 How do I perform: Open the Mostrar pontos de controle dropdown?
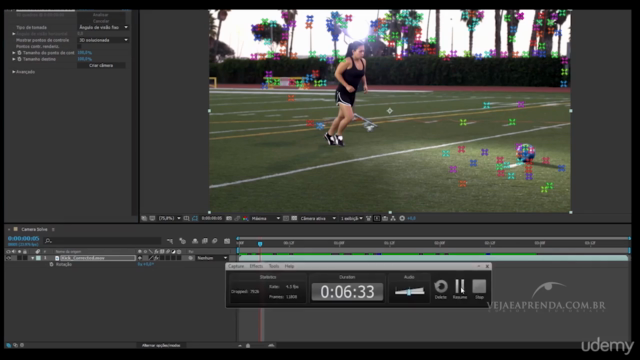(x=103, y=40)
